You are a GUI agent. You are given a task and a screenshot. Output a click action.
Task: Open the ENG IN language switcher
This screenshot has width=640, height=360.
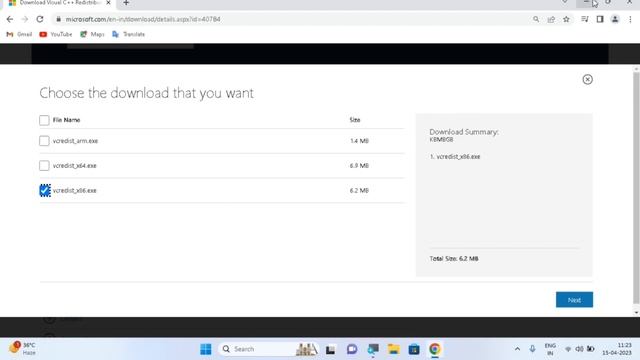pyautogui.click(x=550, y=349)
